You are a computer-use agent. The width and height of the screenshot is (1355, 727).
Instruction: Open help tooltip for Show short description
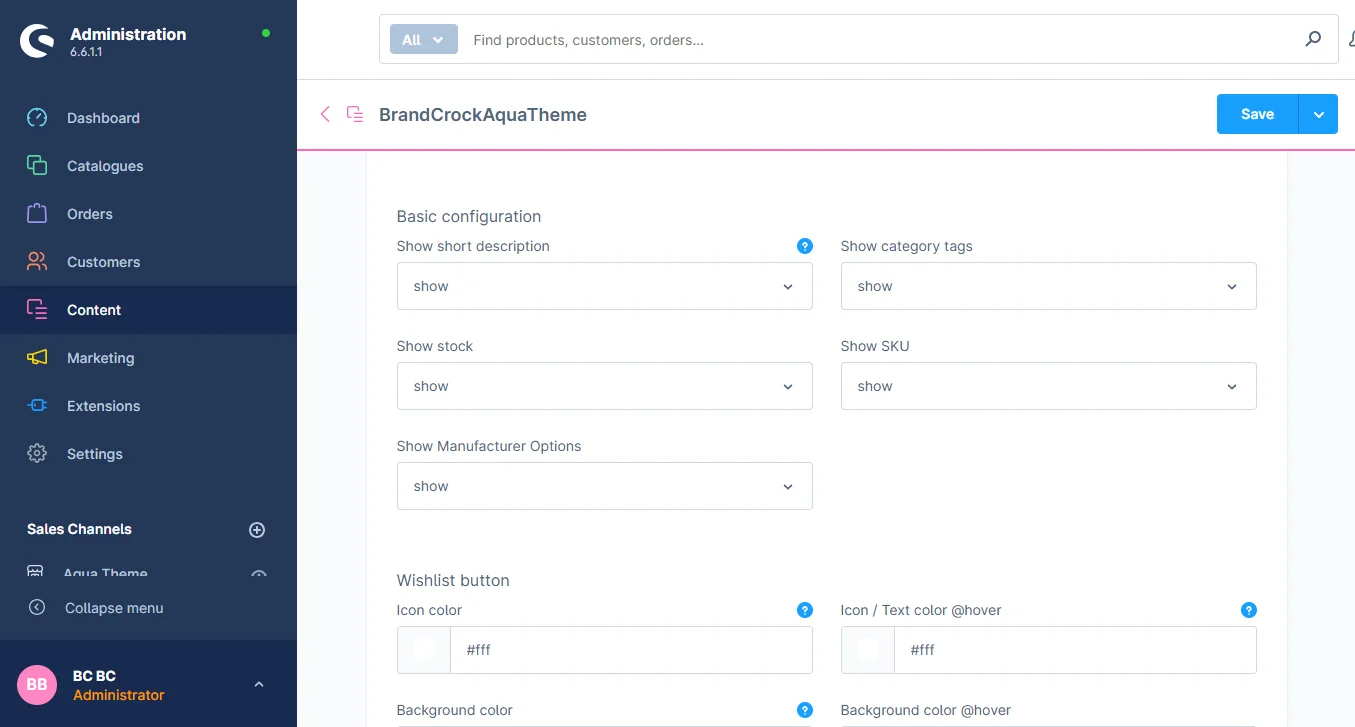804,246
